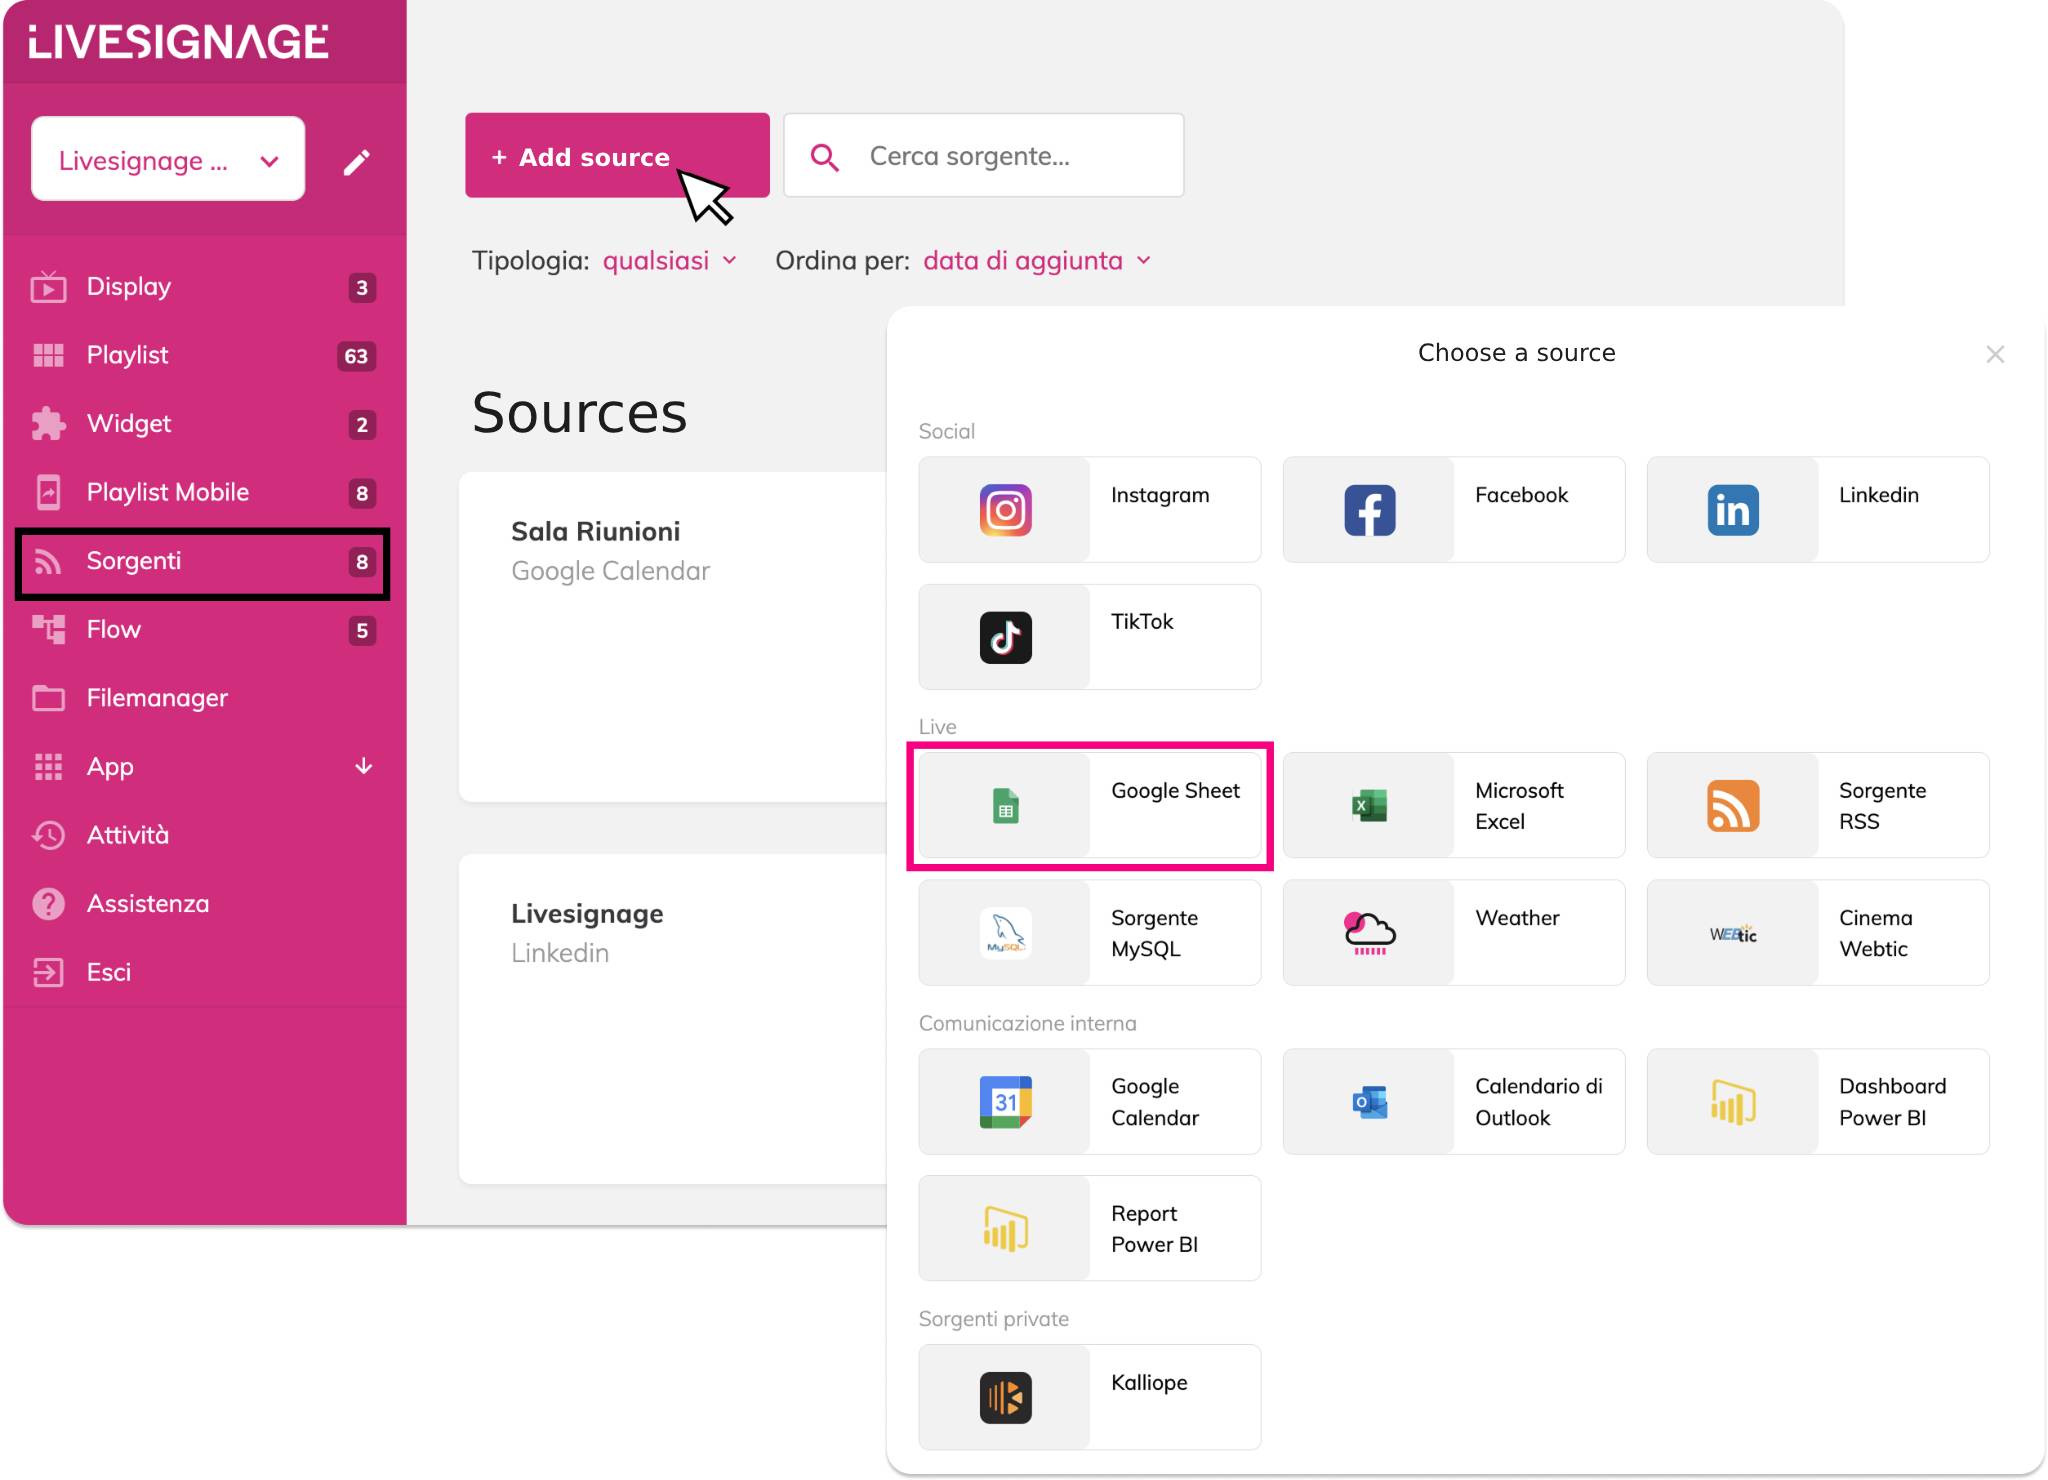Open the Tipologia qualsiasi filter dropdown

tap(670, 261)
